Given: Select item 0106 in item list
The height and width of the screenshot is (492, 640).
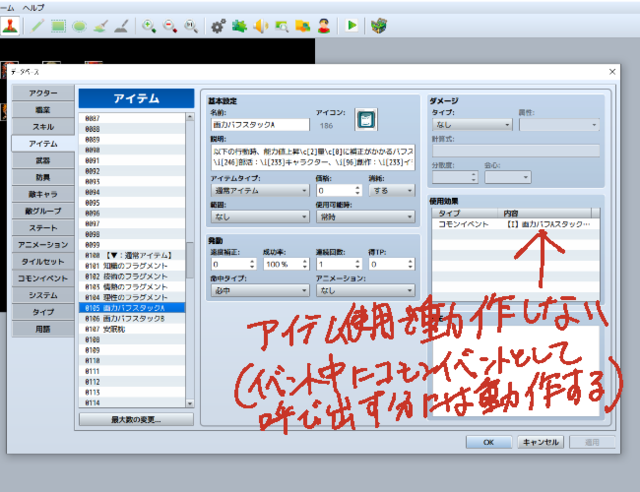Looking at the screenshot, I should 132,318.
